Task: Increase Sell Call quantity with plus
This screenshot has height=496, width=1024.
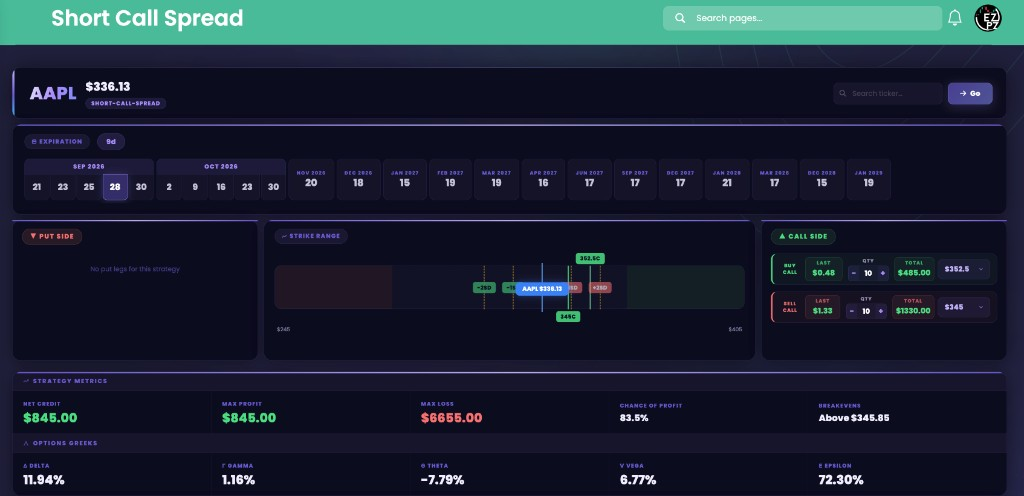Action: coord(882,311)
